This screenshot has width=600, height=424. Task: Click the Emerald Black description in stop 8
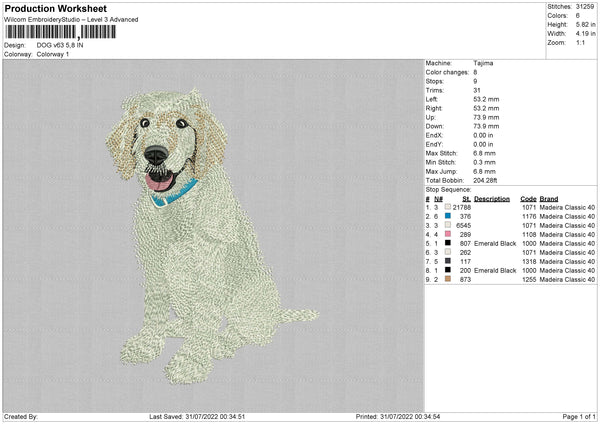click(496, 271)
